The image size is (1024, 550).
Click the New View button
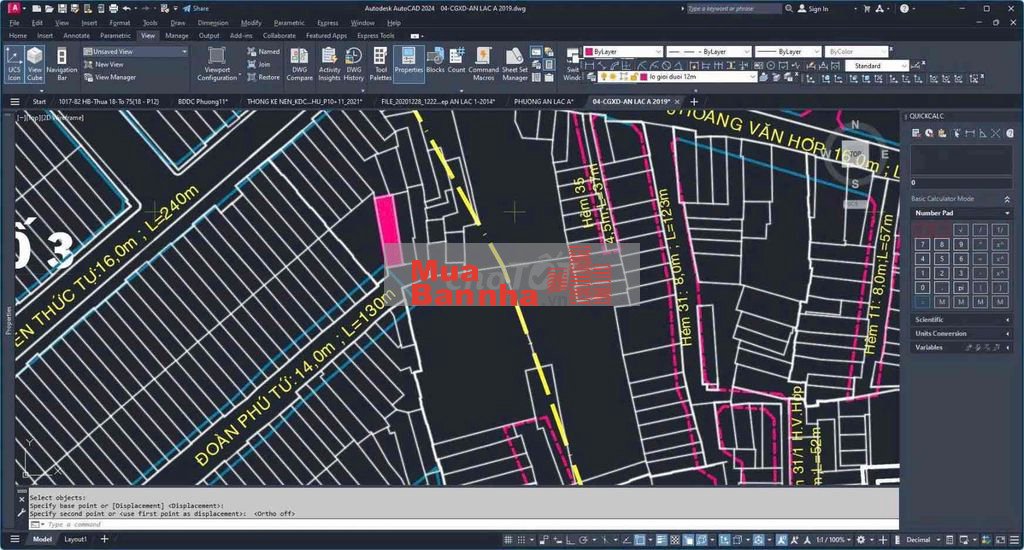pos(109,64)
